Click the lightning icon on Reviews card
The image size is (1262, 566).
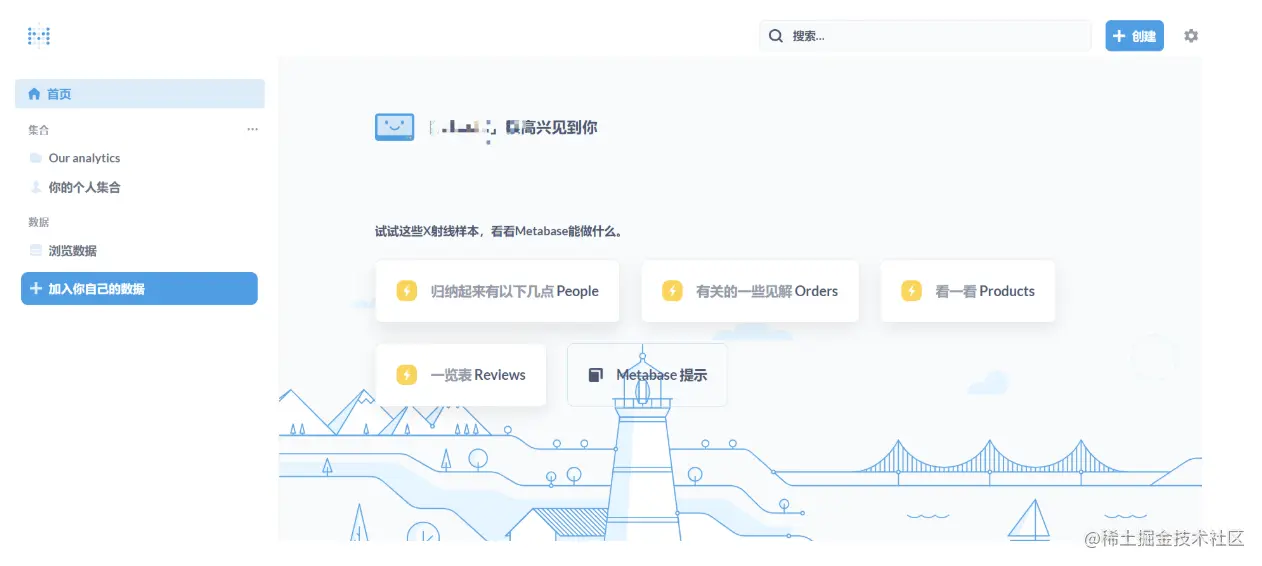(x=406, y=375)
